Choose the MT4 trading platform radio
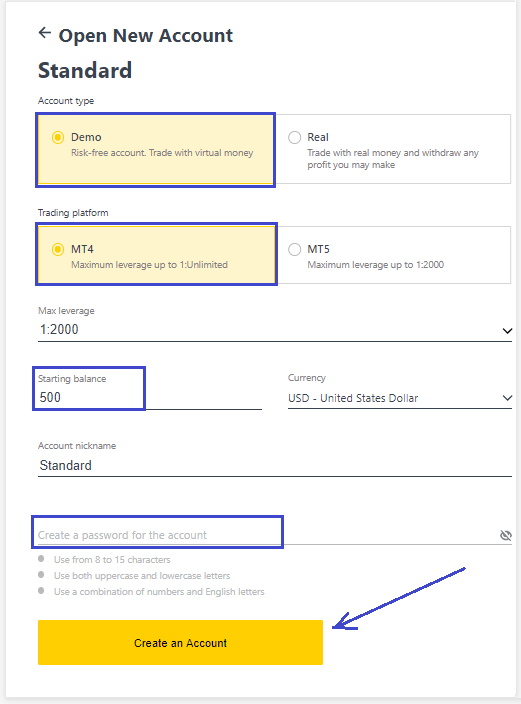The image size is (521, 704). tap(58, 249)
